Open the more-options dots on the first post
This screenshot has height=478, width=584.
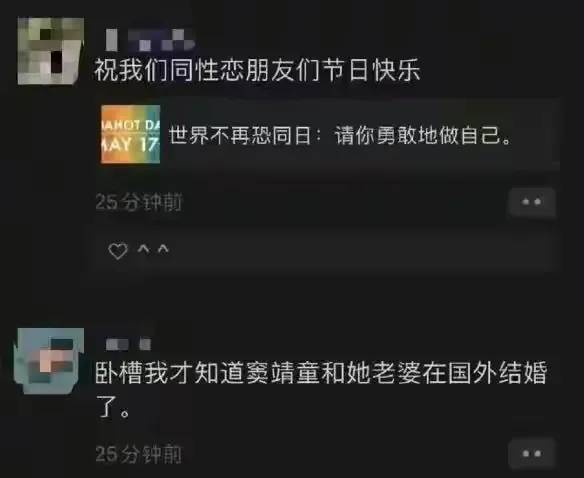532,202
